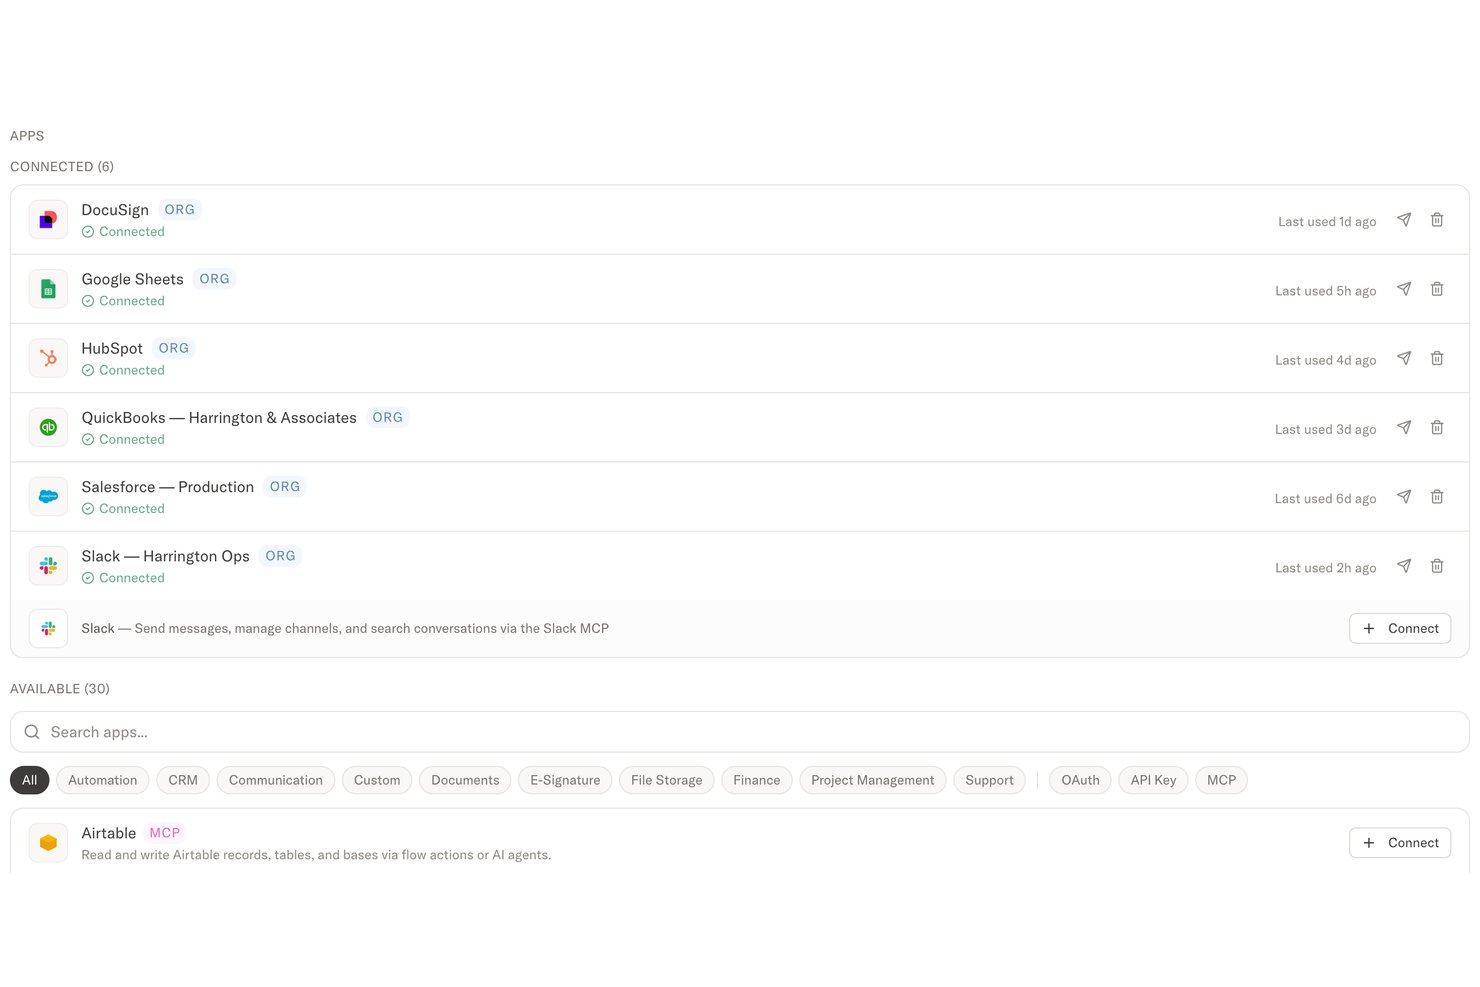Choose the File Storage filter
The width and height of the screenshot is (1480, 987).
[667, 780]
